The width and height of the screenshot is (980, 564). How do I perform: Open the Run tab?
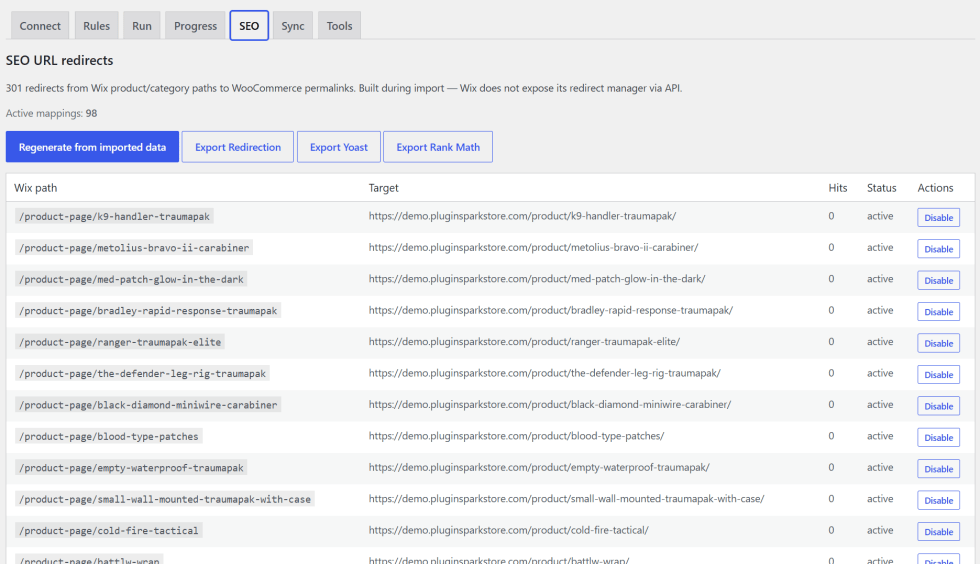(142, 26)
